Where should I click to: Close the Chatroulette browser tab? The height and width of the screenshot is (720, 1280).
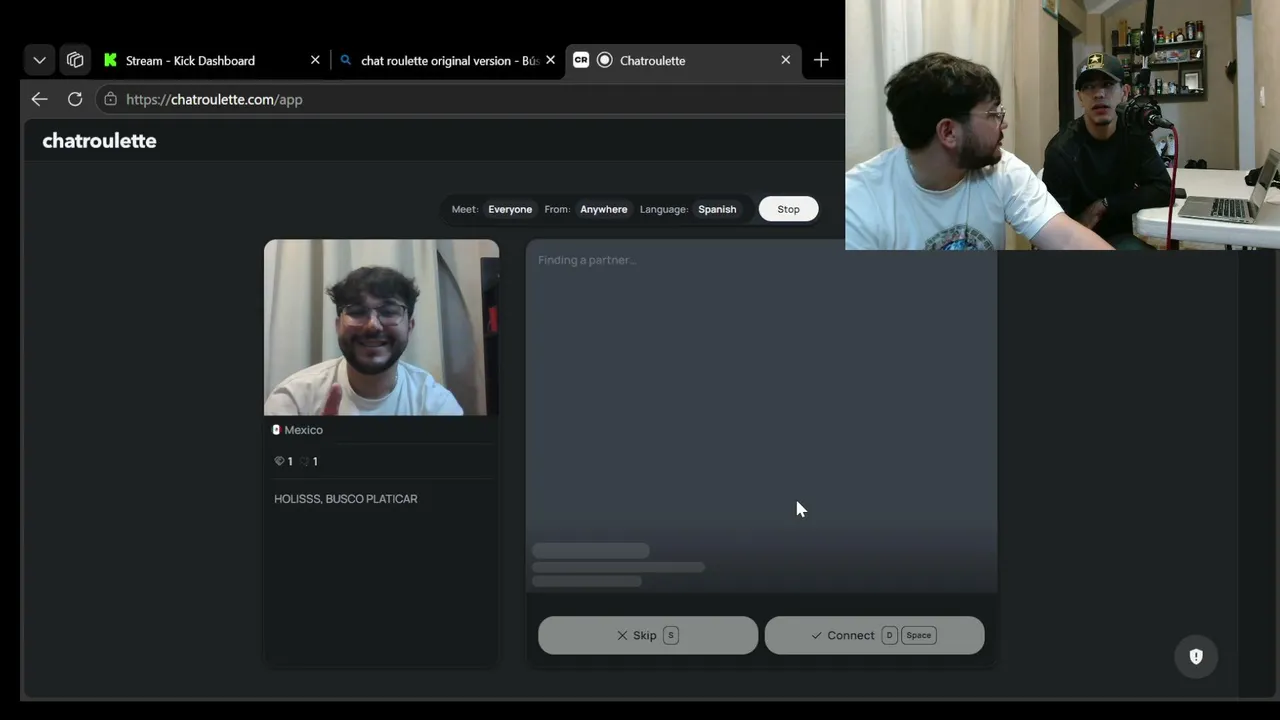click(x=785, y=60)
